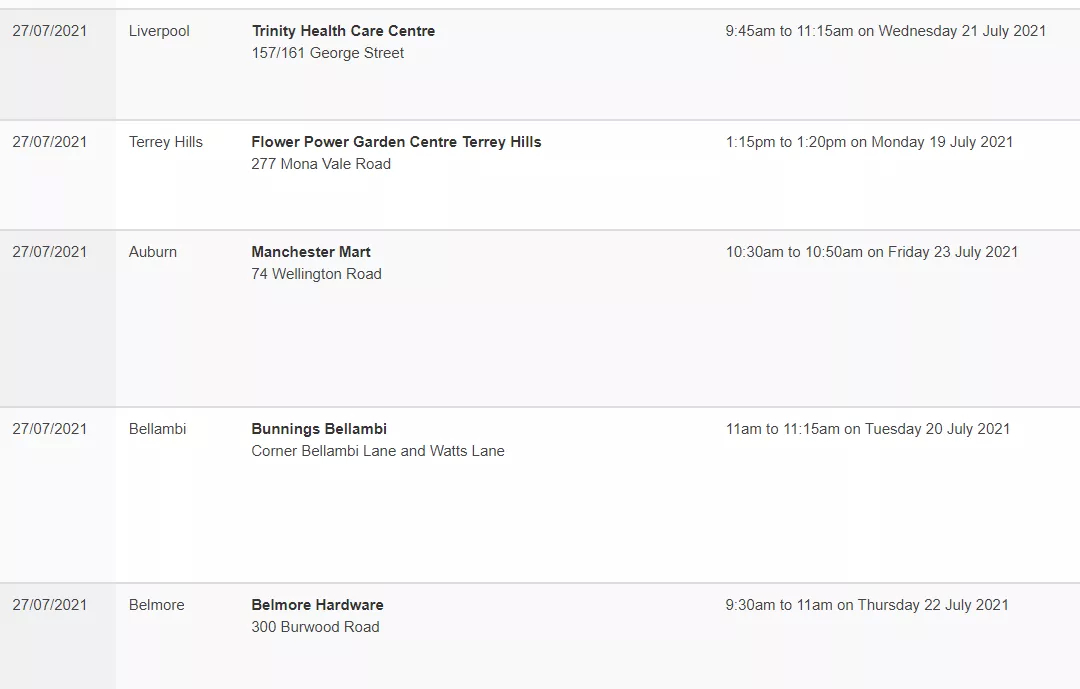Click the 300 Burwood Road address
This screenshot has width=1080, height=689.
click(315, 627)
